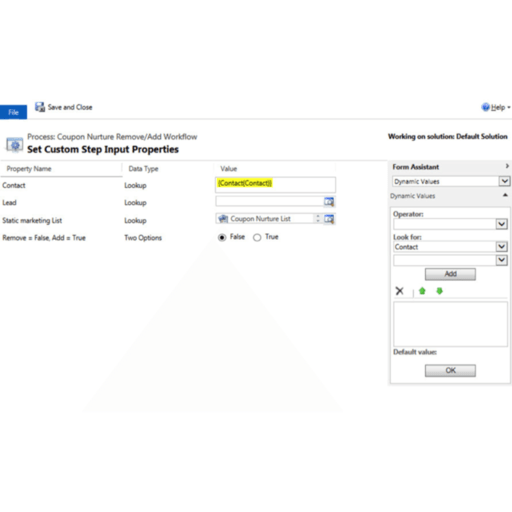512x512 pixels.
Task: Open the Look for Contact dropdown
Action: coord(502,247)
